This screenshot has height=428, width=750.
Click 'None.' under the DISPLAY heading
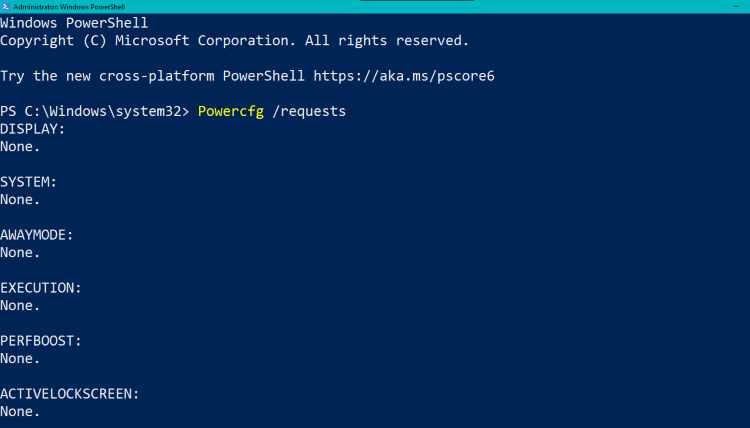coord(20,146)
